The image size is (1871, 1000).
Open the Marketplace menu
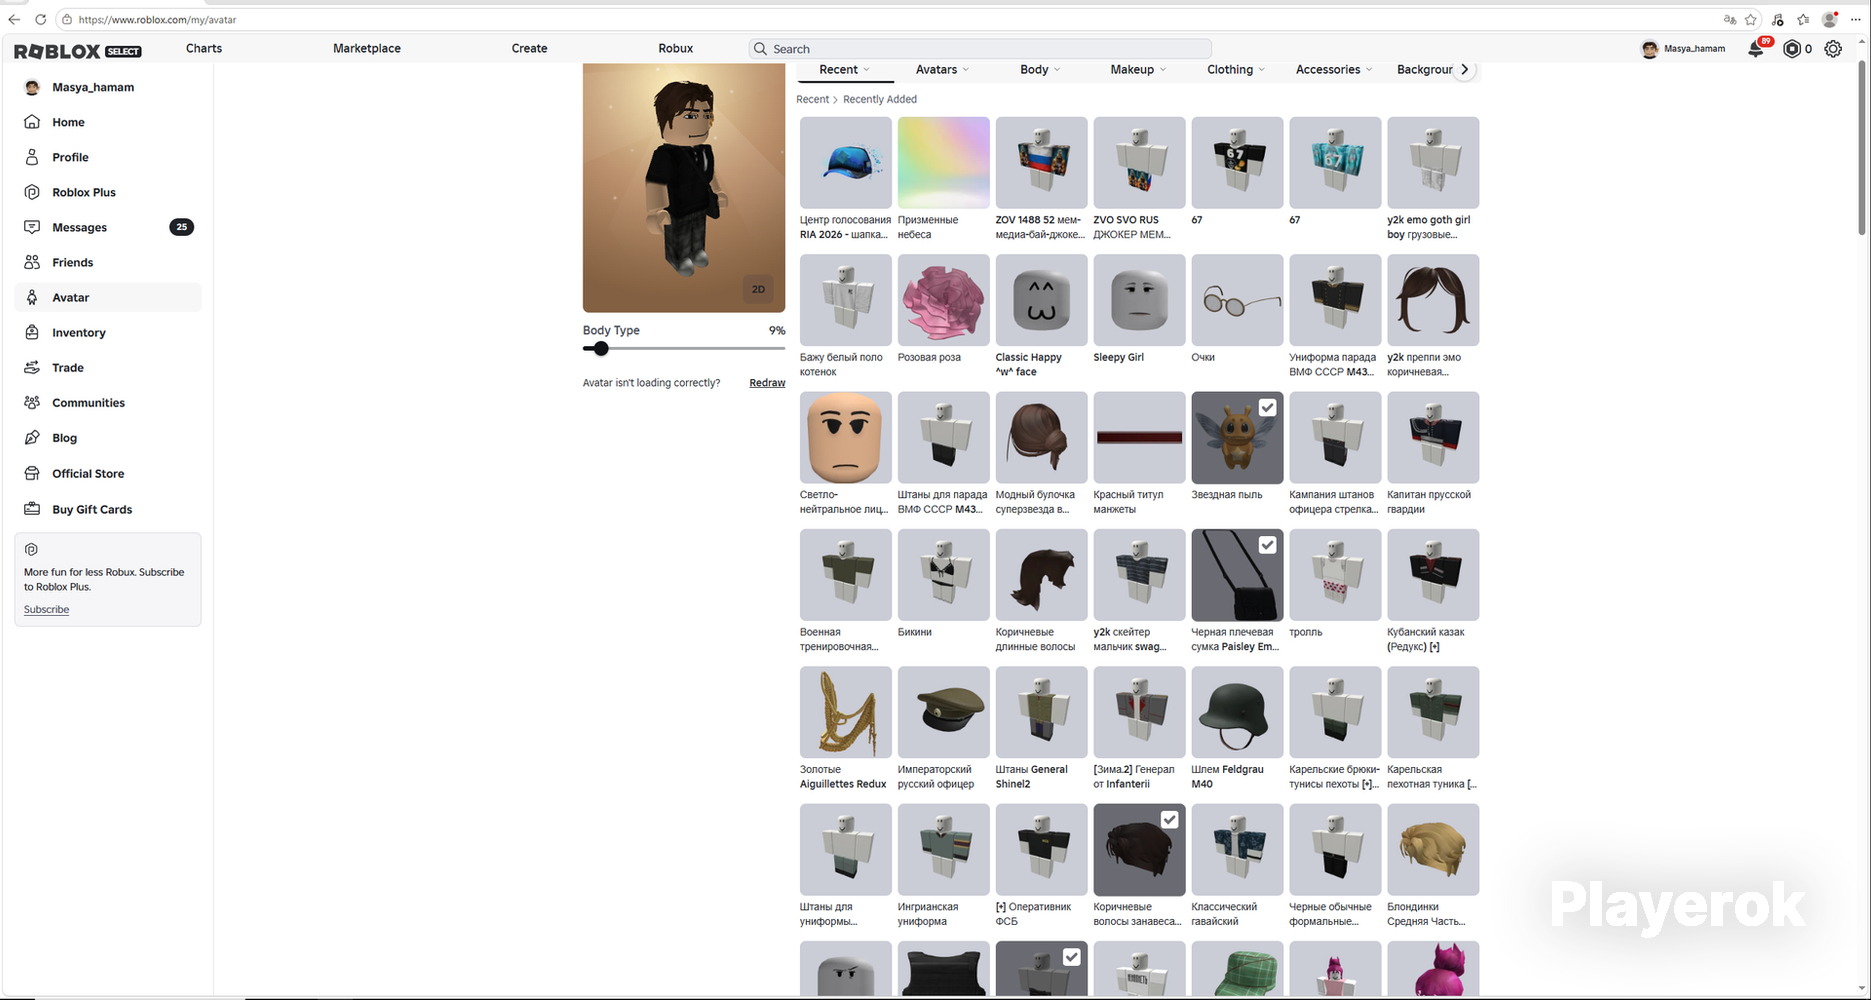pyautogui.click(x=367, y=48)
